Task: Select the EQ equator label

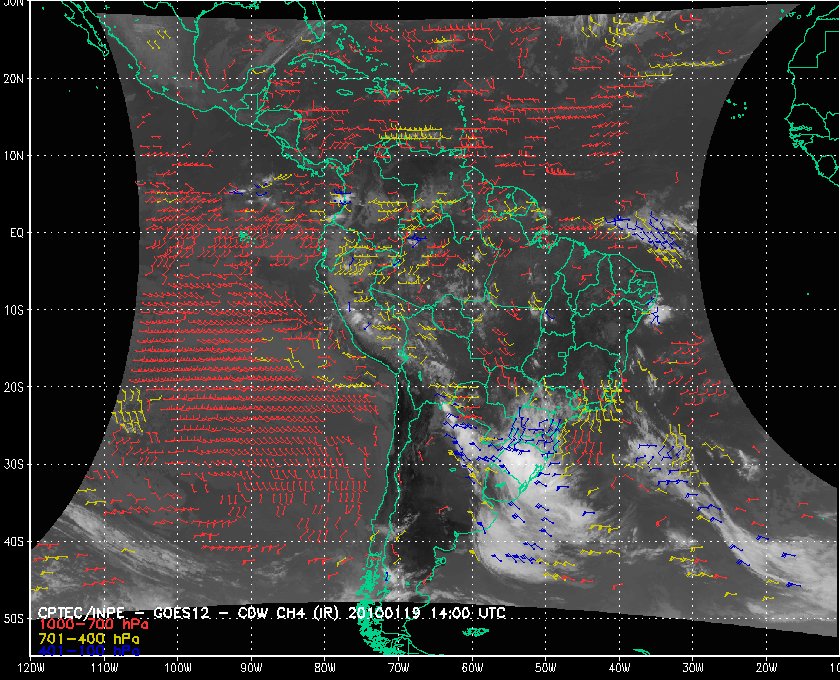Action: click(17, 233)
